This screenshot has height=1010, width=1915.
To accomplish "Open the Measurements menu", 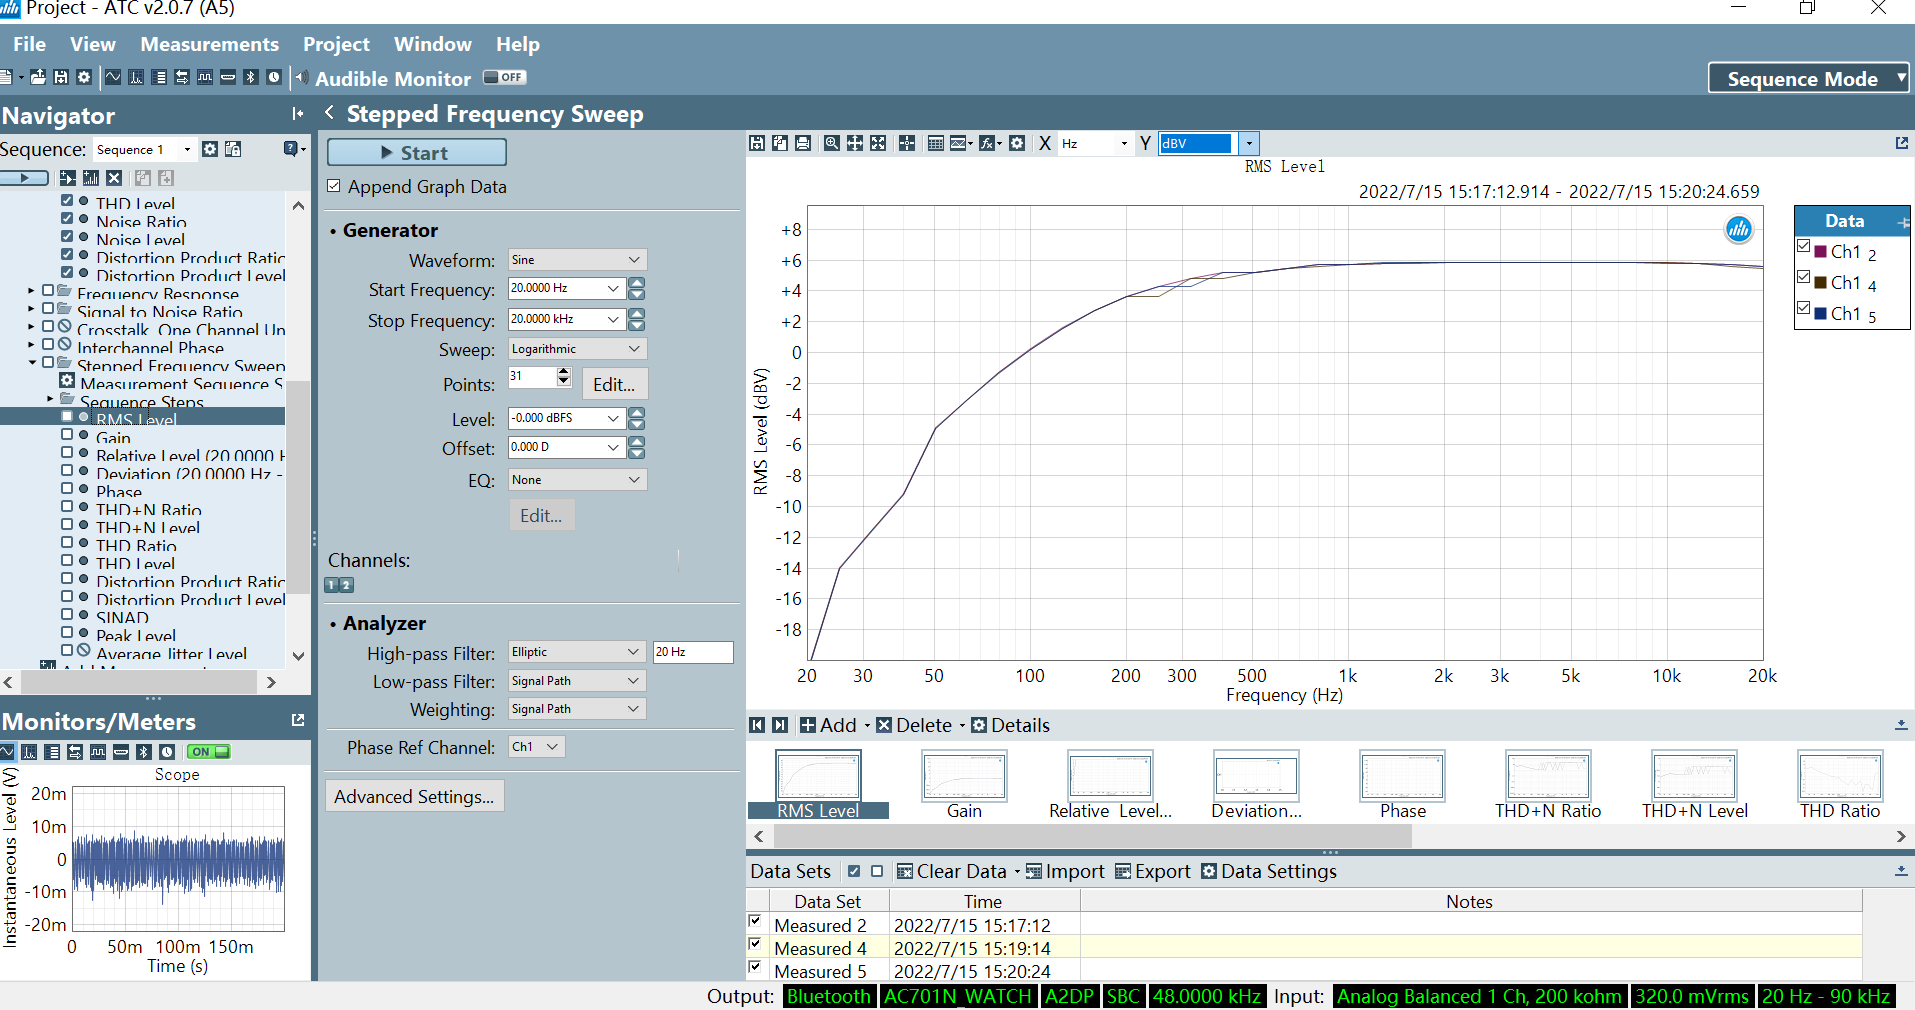I will 209,44.
